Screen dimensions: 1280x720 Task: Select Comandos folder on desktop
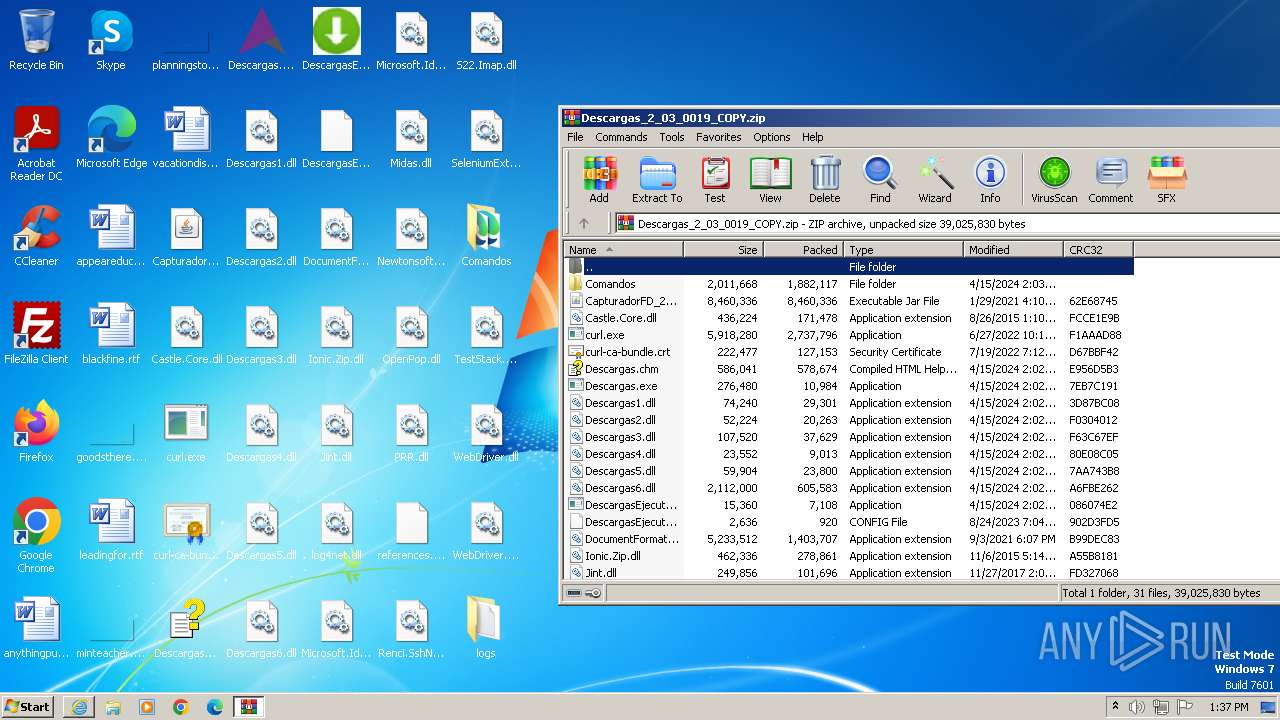[x=486, y=237]
